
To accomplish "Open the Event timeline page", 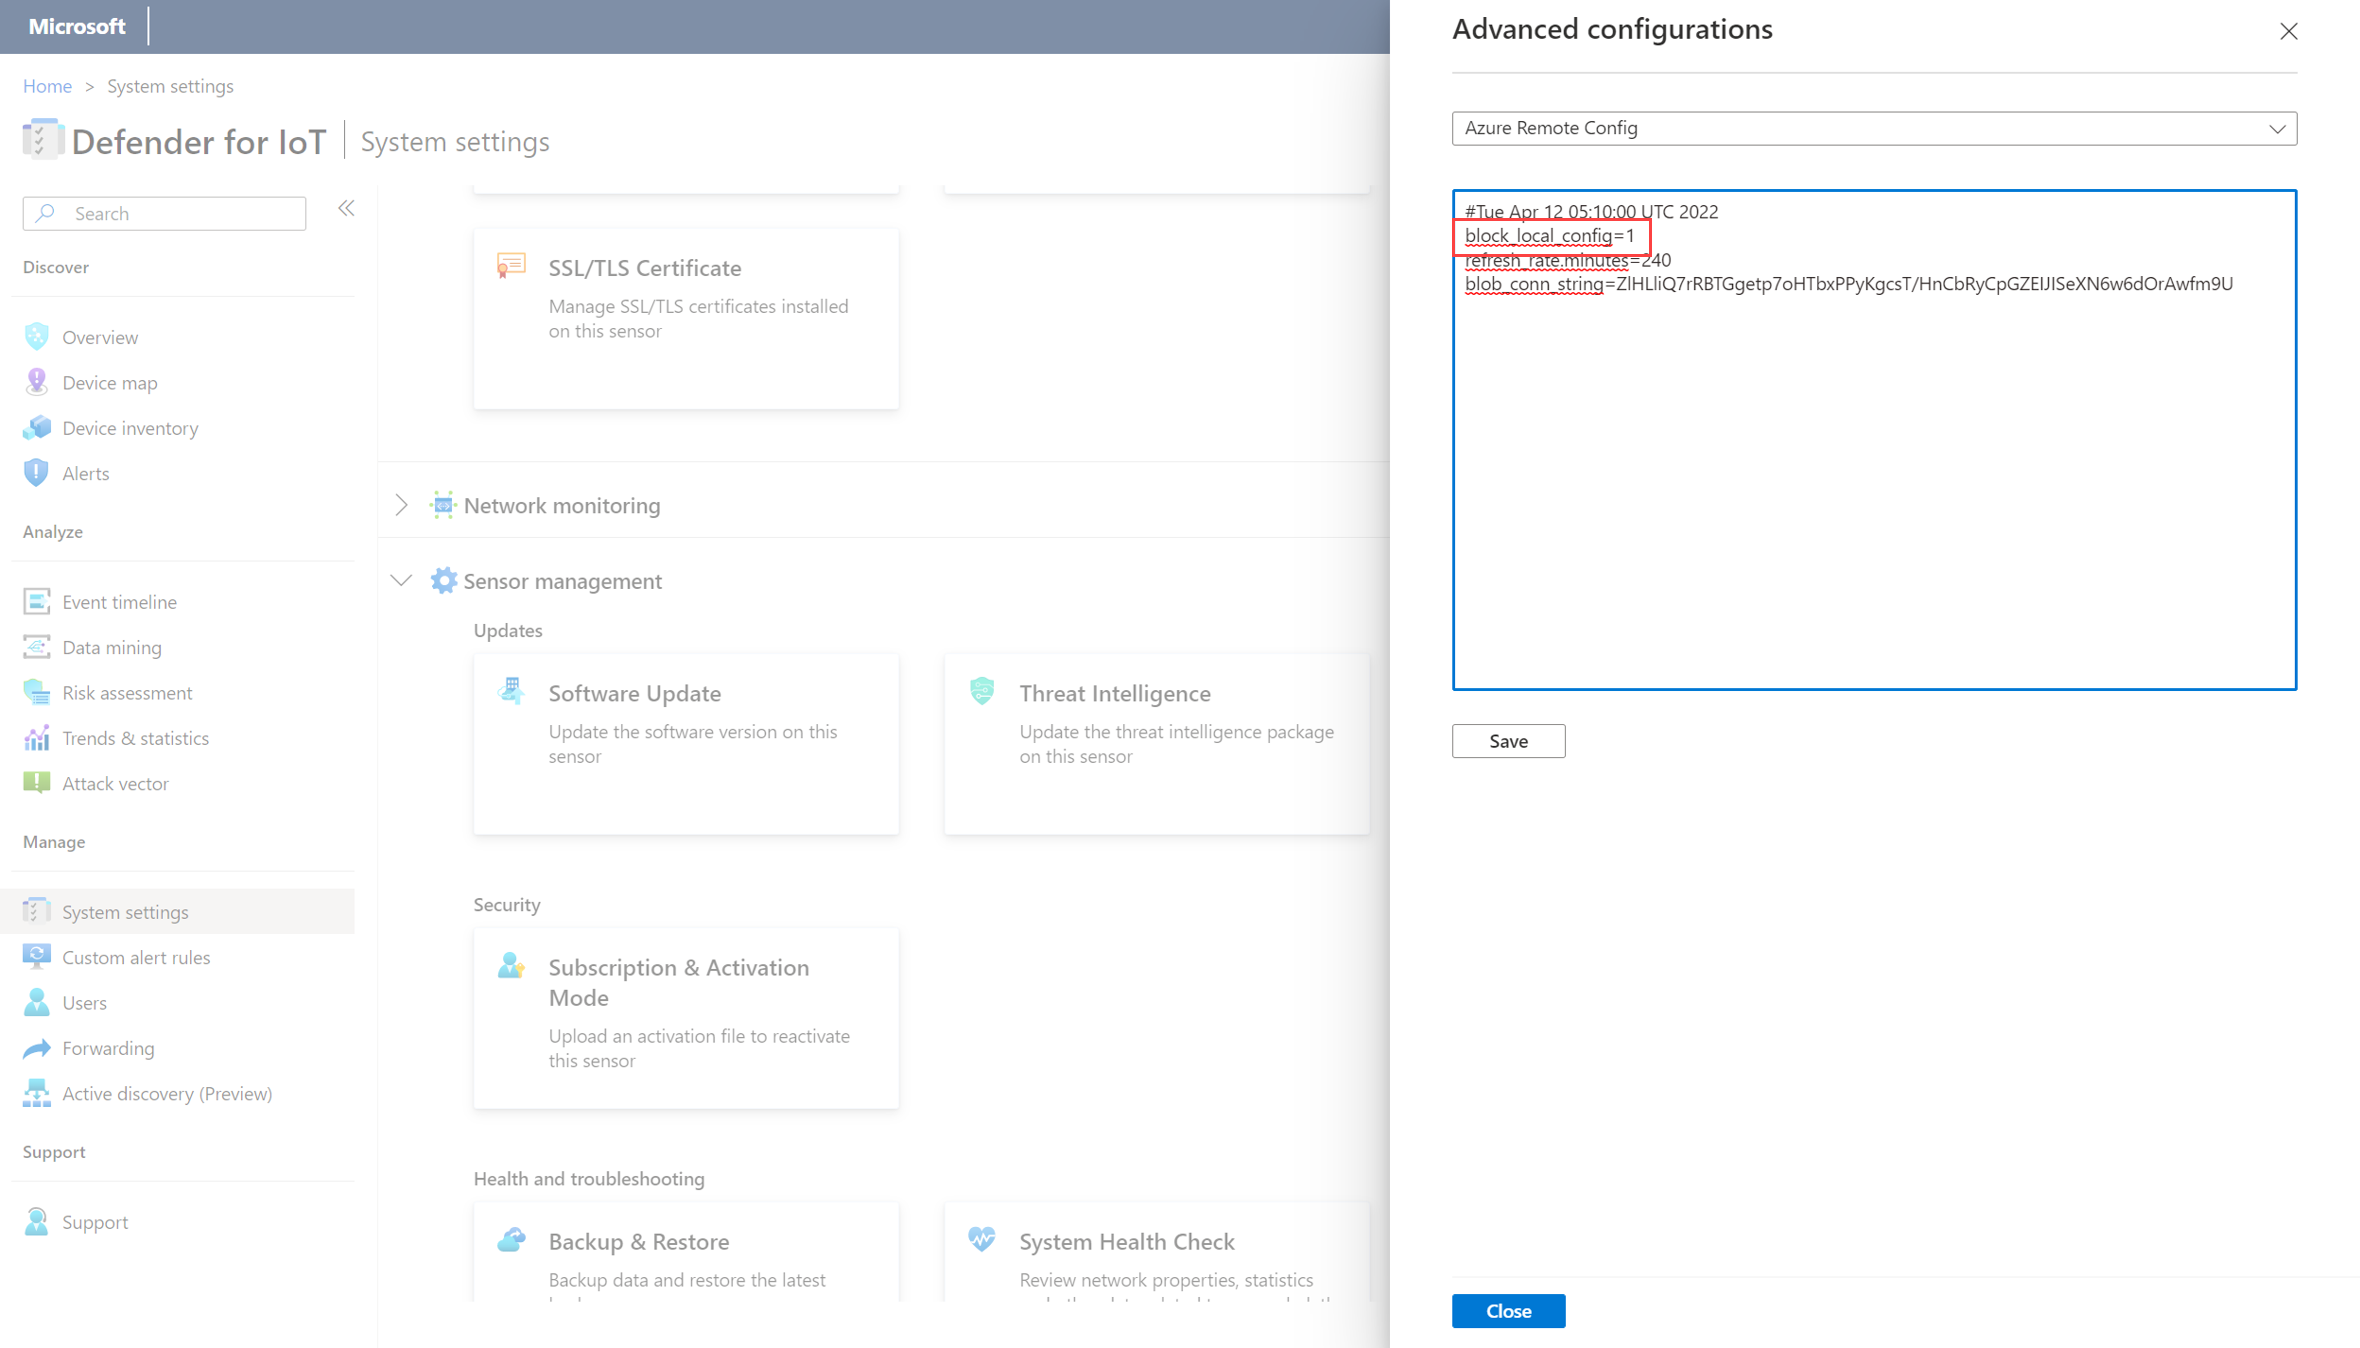I will (119, 602).
